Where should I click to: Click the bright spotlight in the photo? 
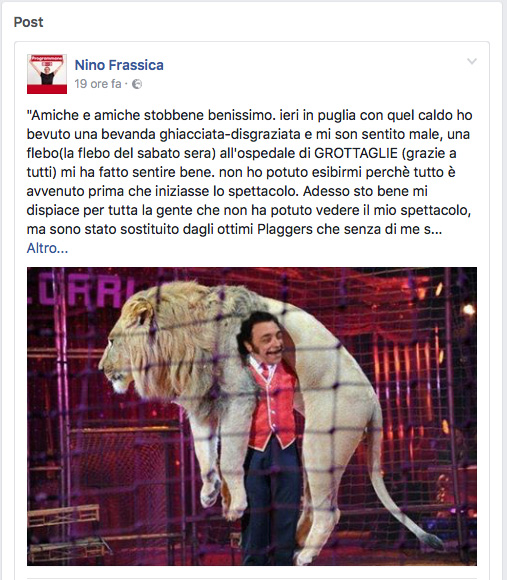pyautogui.click(x=468, y=309)
